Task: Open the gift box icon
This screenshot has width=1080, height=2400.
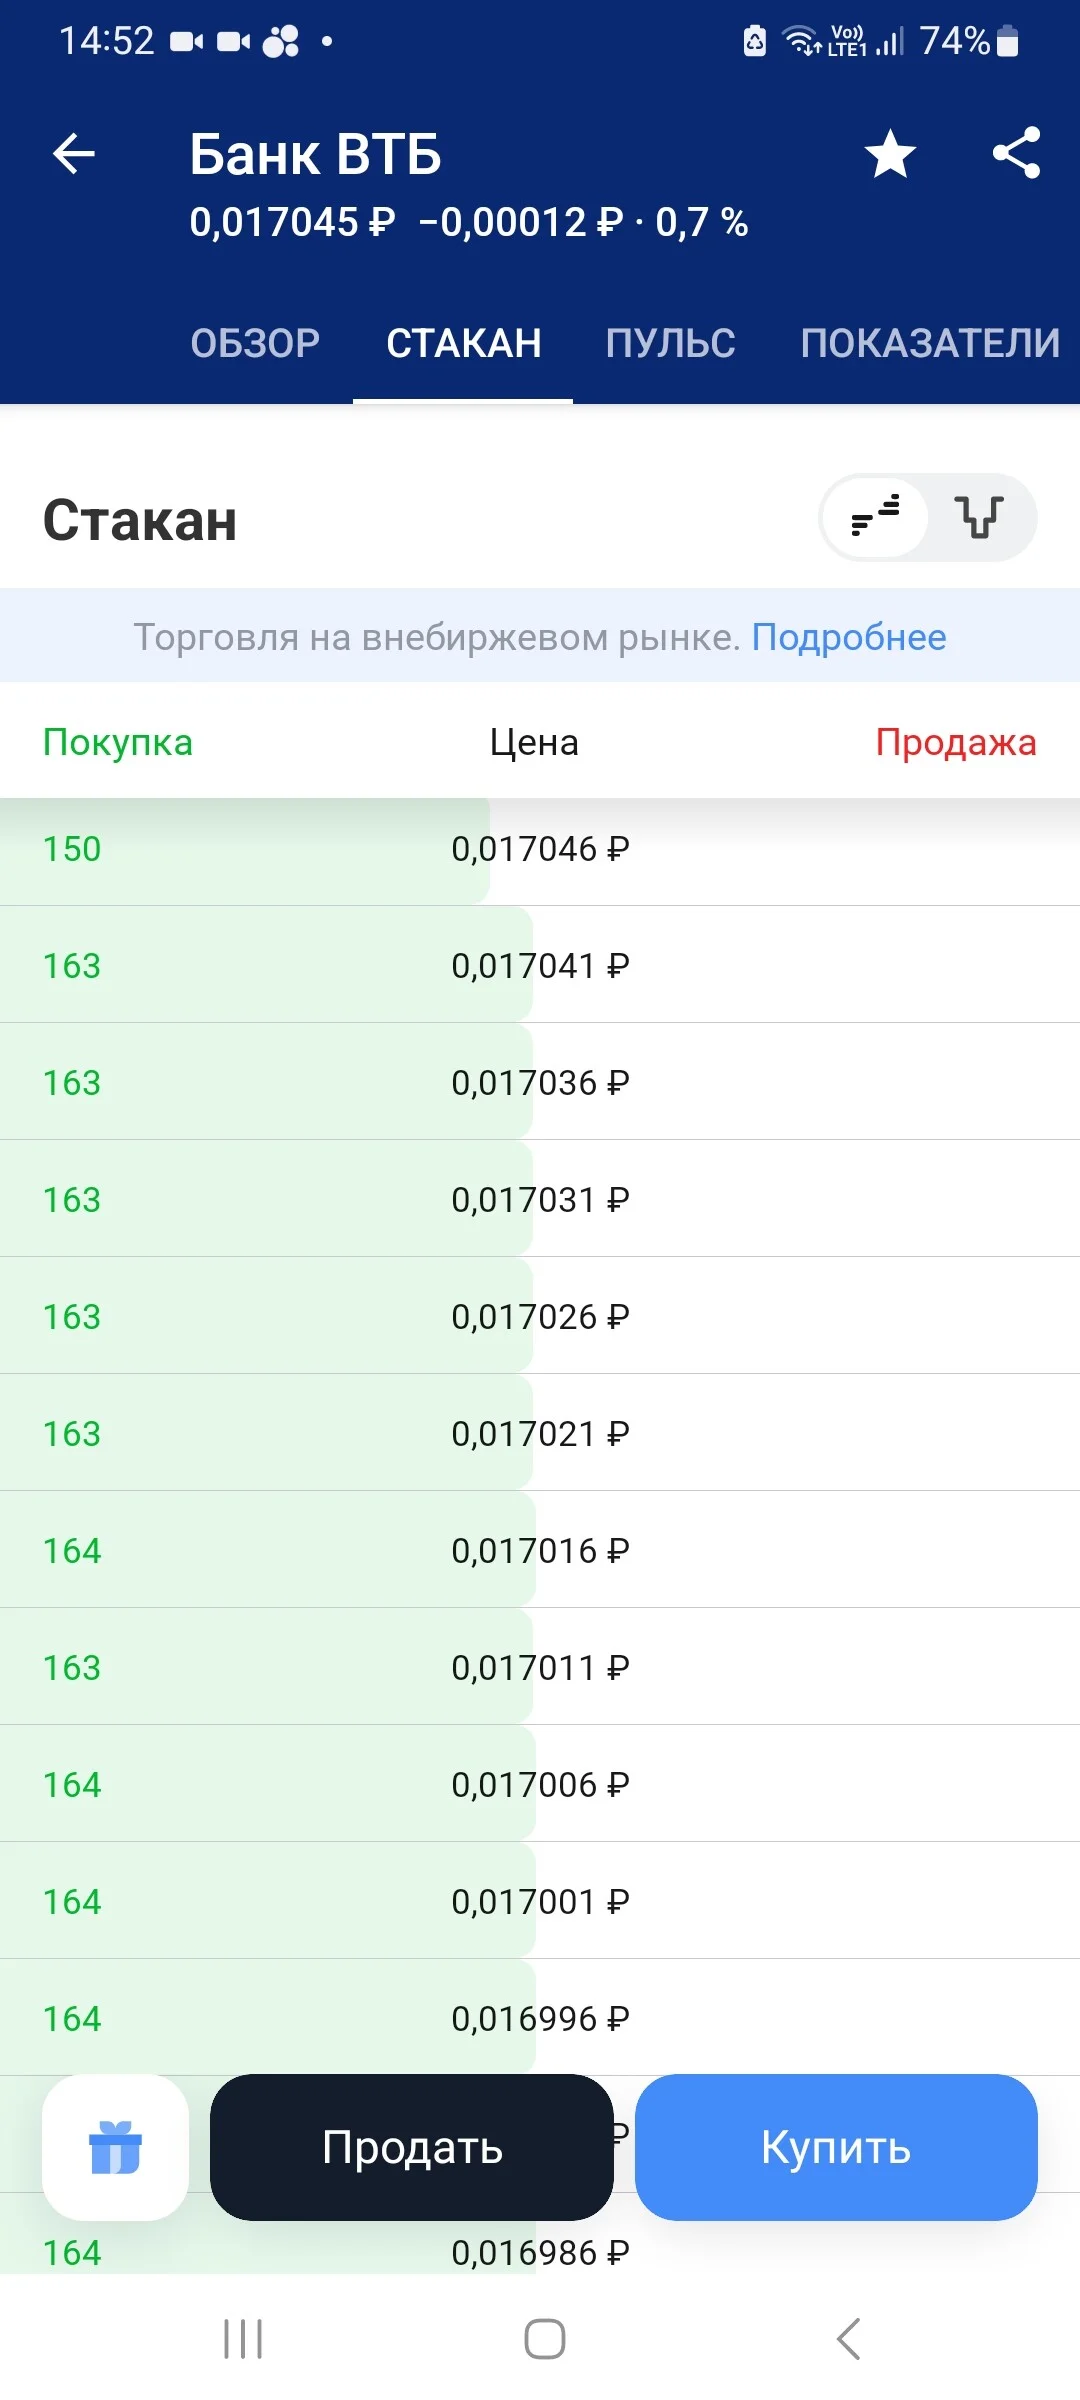Action: 116,2147
